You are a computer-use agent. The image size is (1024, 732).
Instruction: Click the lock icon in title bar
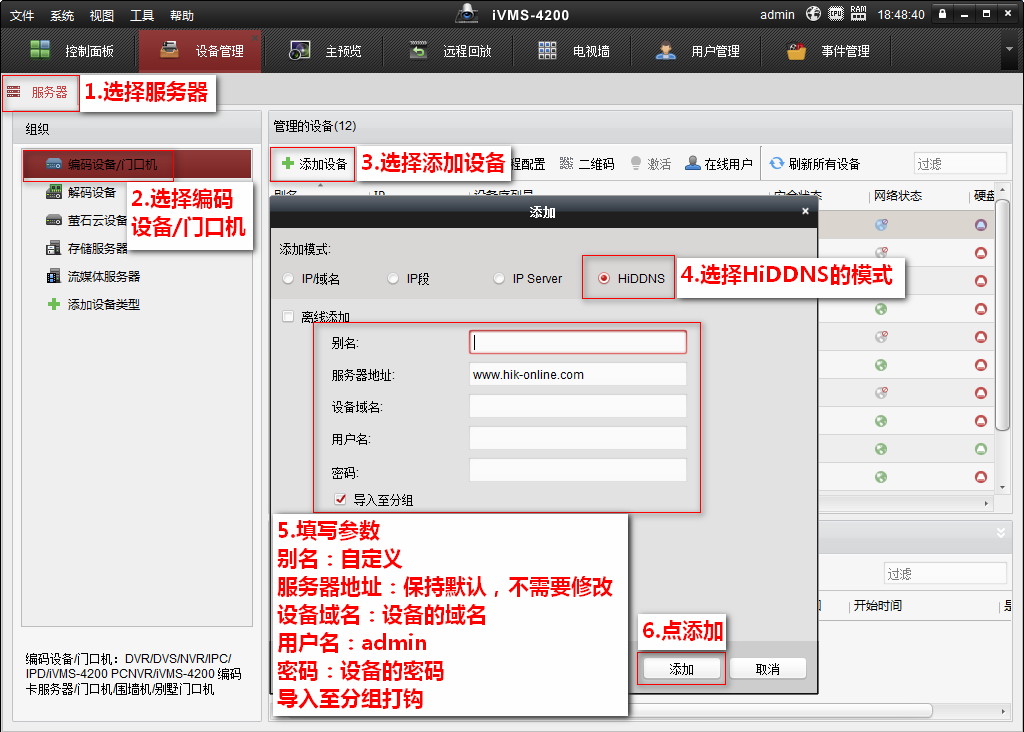942,14
